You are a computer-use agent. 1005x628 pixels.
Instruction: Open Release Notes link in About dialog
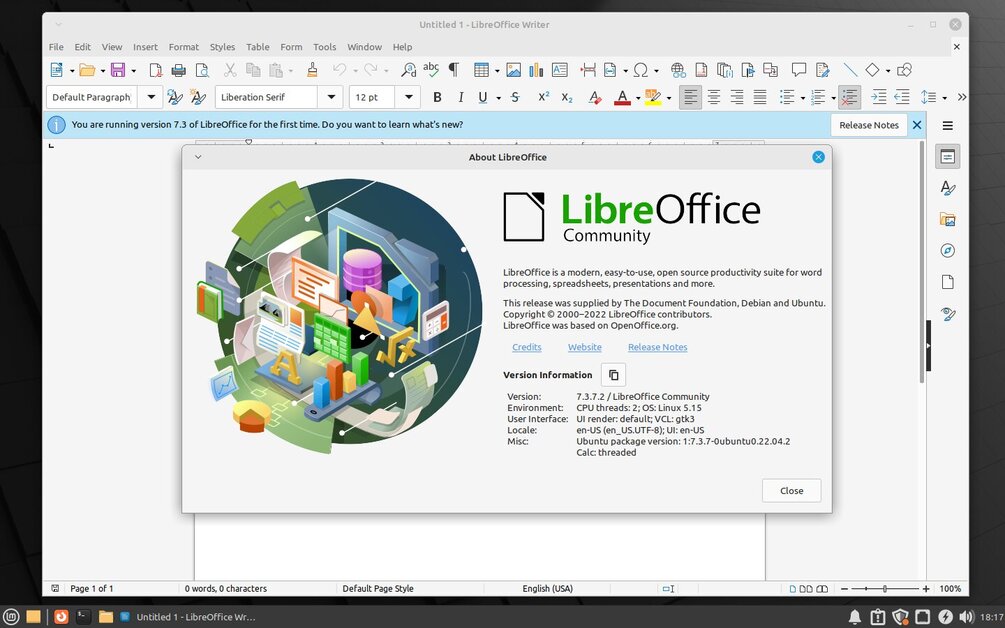tap(658, 347)
